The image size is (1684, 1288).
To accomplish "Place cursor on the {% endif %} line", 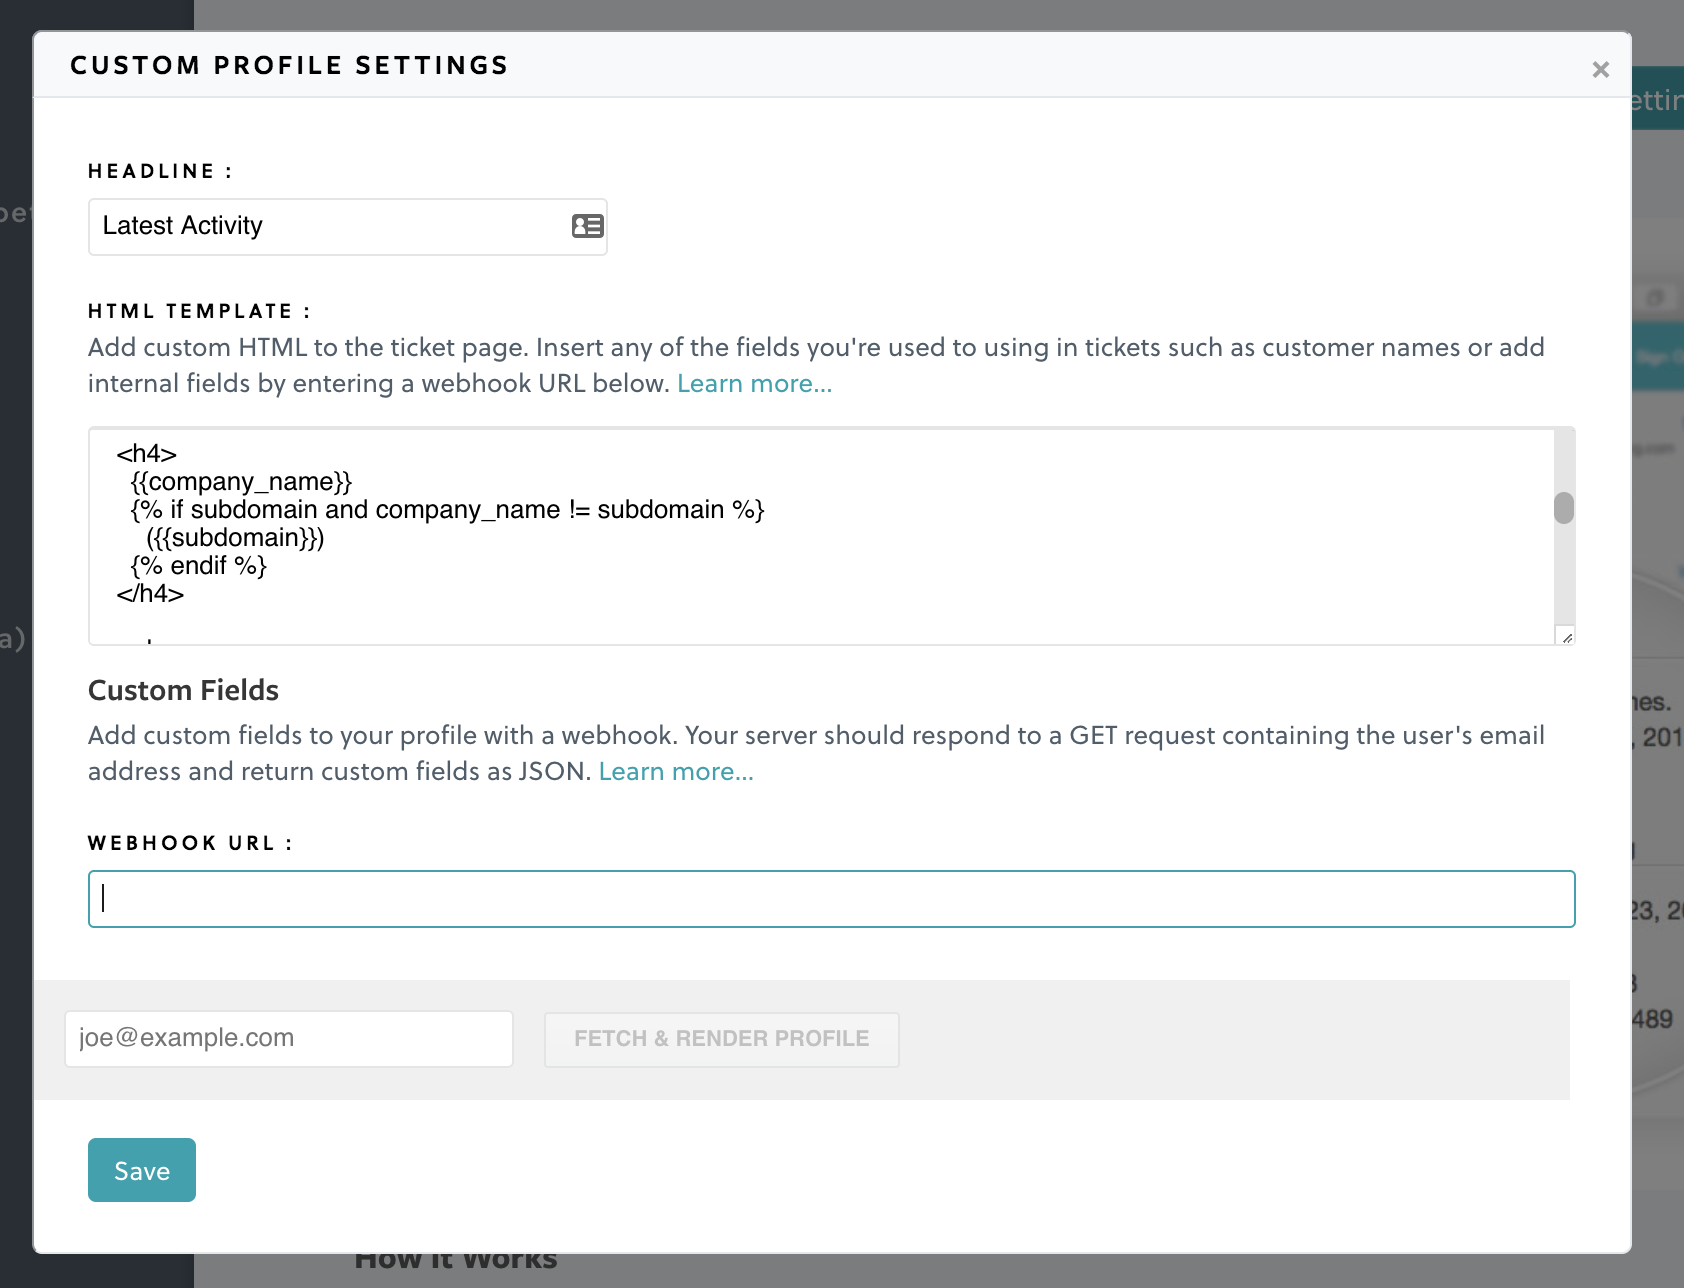I will tap(198, 566).
